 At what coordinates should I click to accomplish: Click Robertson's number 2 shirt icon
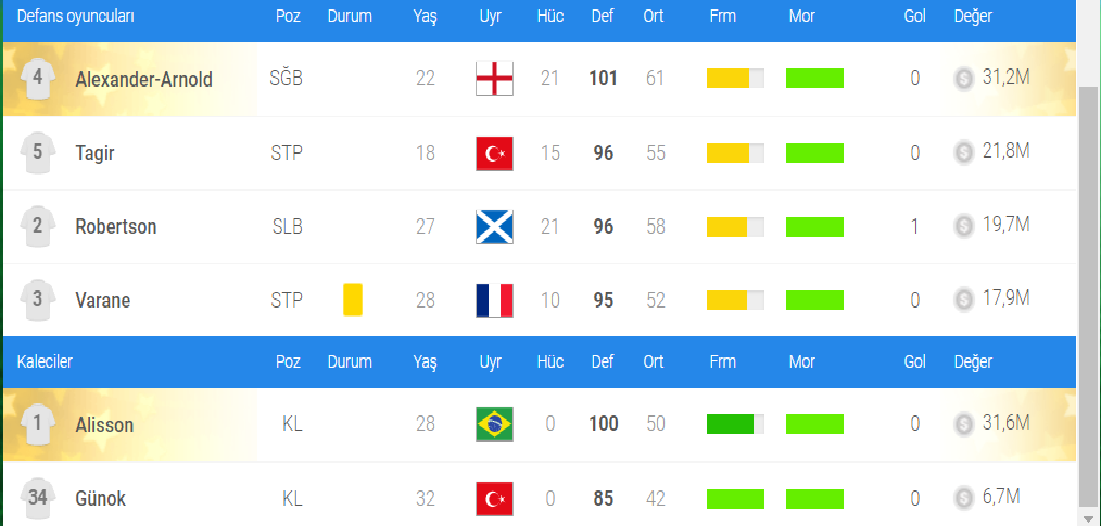tap(38, 226)
